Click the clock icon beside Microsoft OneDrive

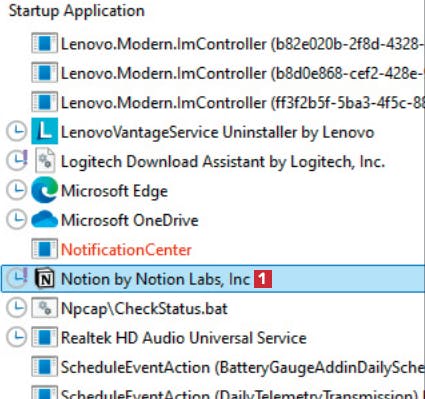tap(16, 220)
